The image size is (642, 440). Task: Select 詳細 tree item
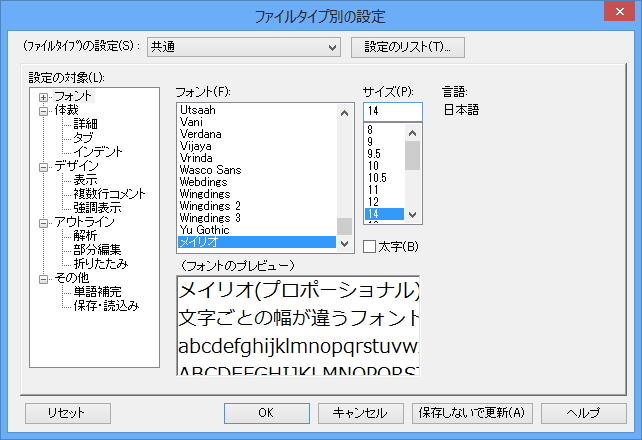point(86,124)
